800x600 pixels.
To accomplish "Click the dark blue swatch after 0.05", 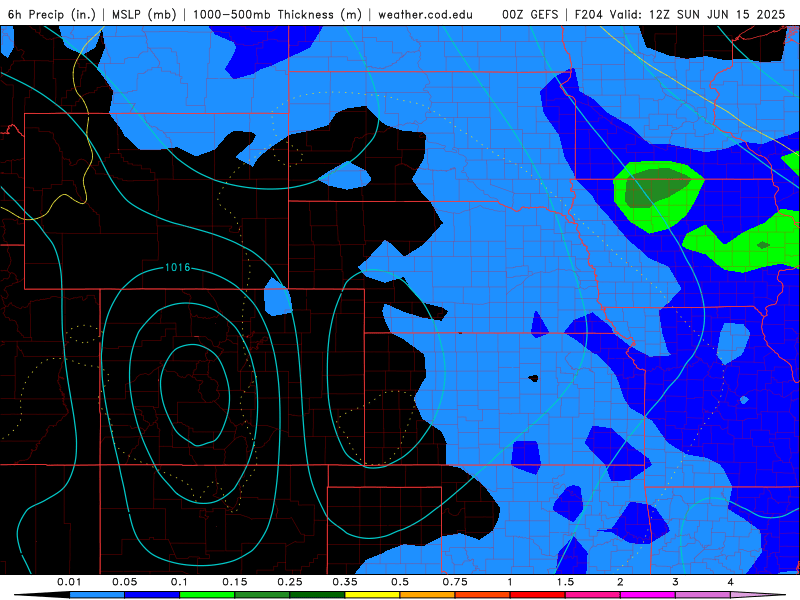I will click(x=152, y=595).
